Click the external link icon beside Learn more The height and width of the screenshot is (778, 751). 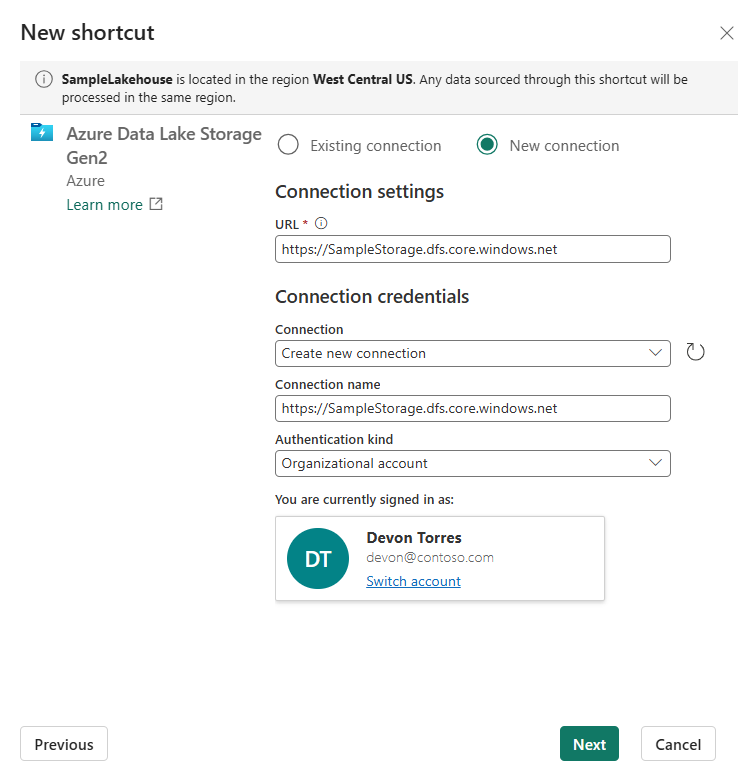point(156,204)
